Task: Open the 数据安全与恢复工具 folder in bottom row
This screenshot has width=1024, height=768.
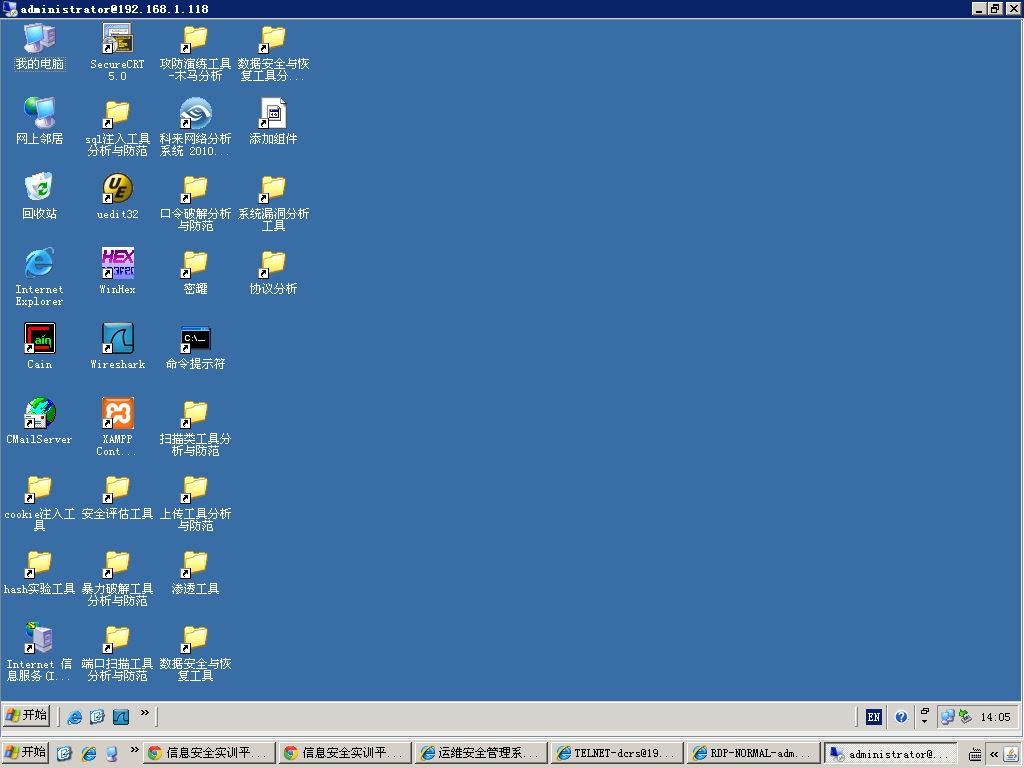Action: coord(195,652)
